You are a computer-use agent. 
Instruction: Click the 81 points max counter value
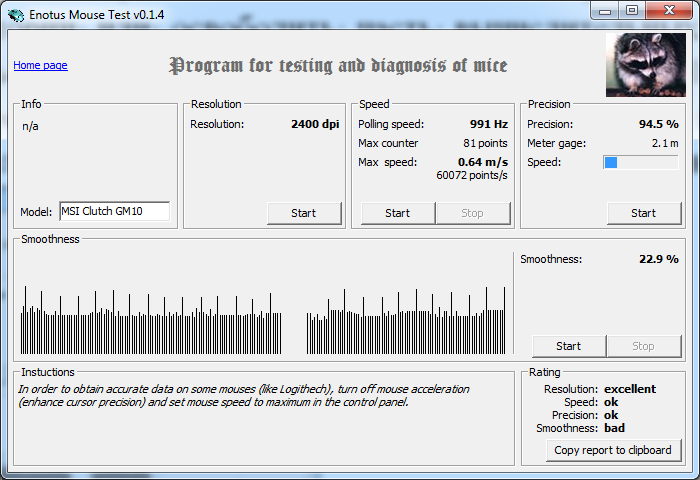point(485,143)
